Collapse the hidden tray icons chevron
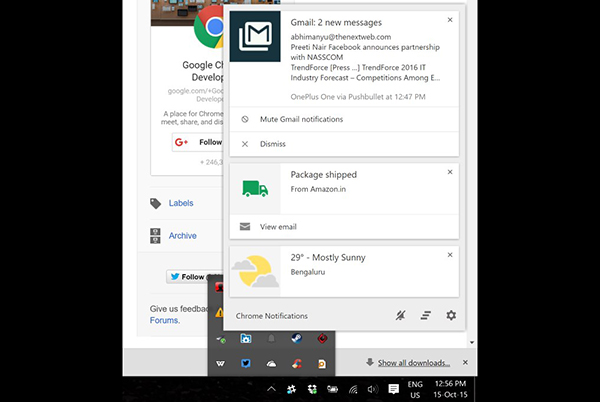 [x=271, y=389]
